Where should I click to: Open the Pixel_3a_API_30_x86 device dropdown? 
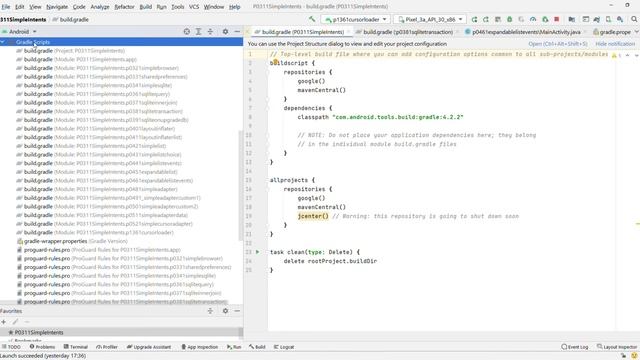(x=430, y=19)
